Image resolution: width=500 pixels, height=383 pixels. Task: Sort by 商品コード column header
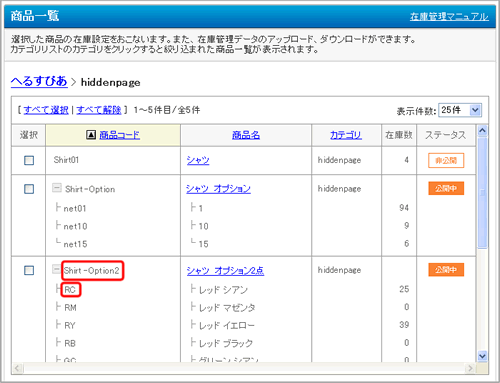click(x=120, y=135)
